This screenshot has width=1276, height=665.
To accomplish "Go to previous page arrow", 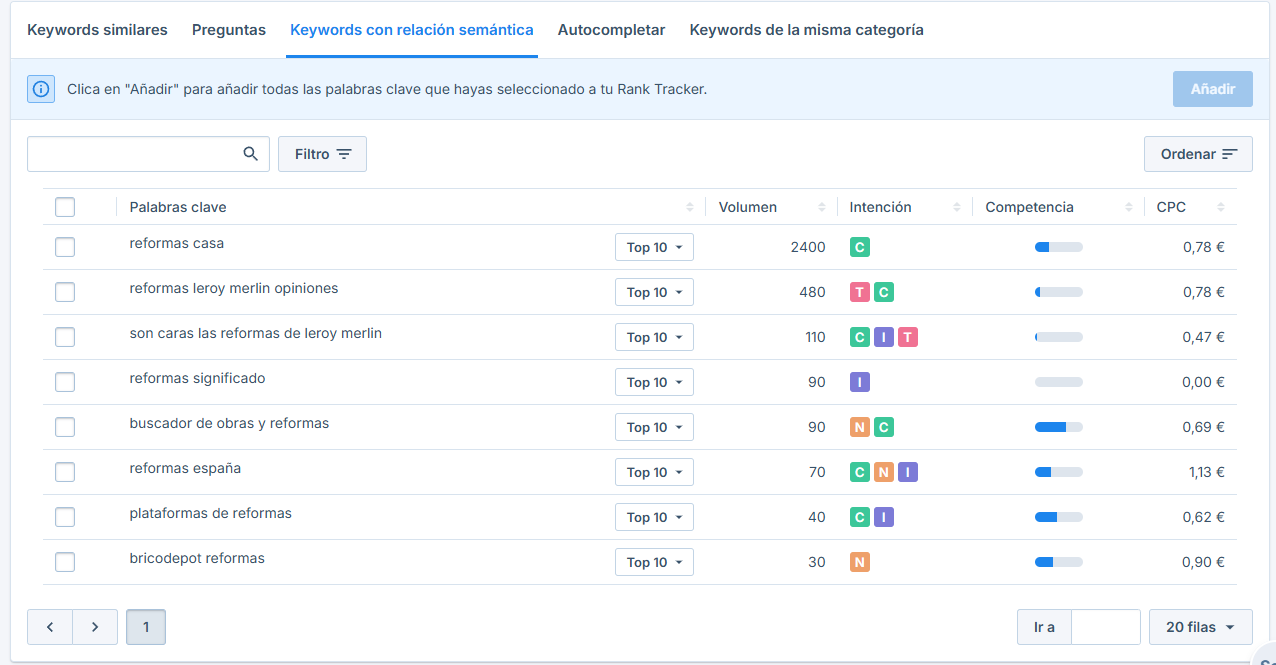I will (x=50, y=627).
